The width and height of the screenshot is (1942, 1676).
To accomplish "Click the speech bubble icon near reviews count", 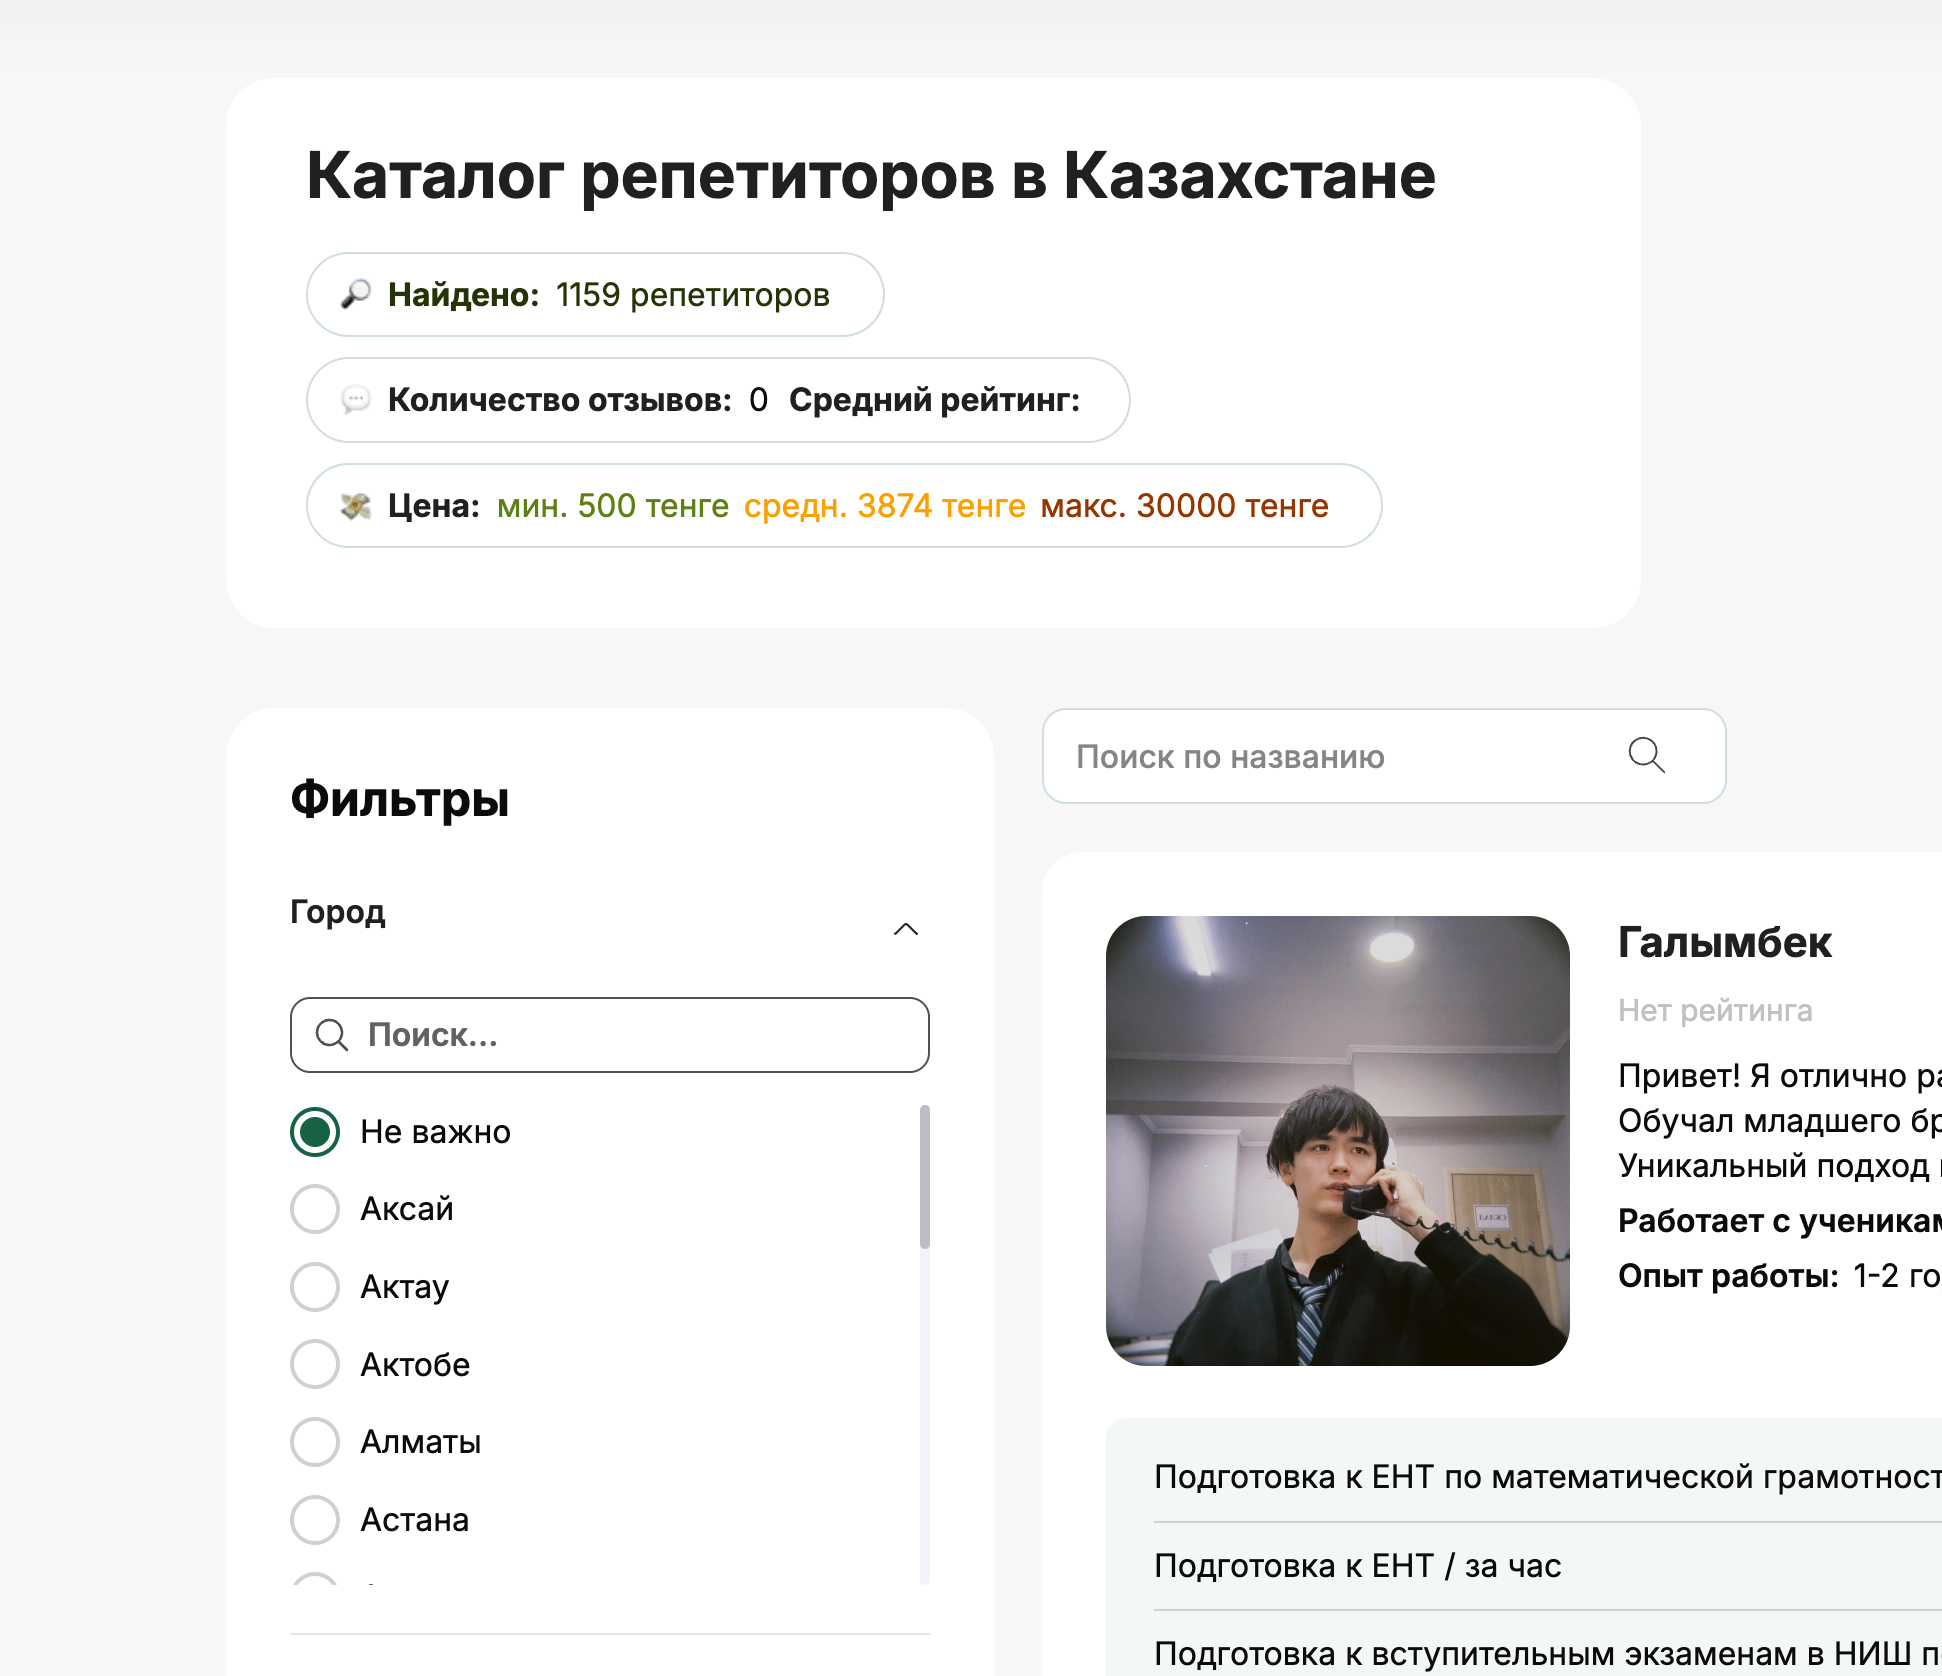I will [355, 400].
